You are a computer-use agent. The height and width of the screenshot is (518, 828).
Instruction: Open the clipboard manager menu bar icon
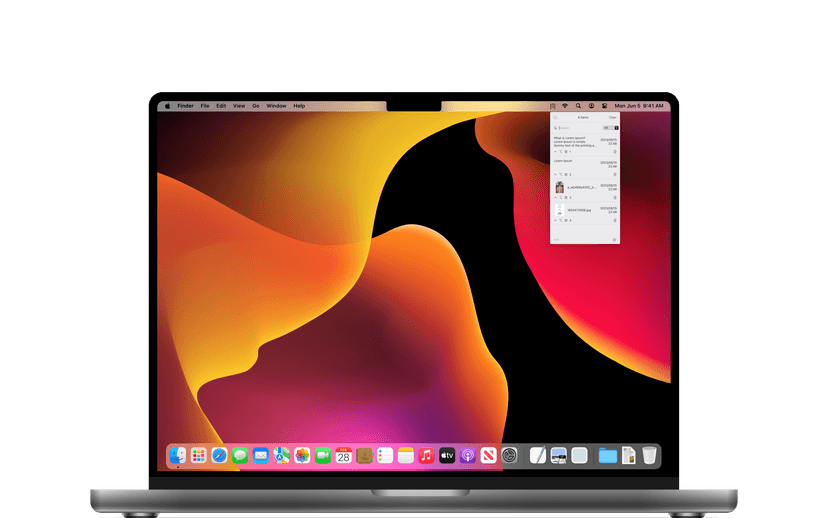click(x=552, y=106)
